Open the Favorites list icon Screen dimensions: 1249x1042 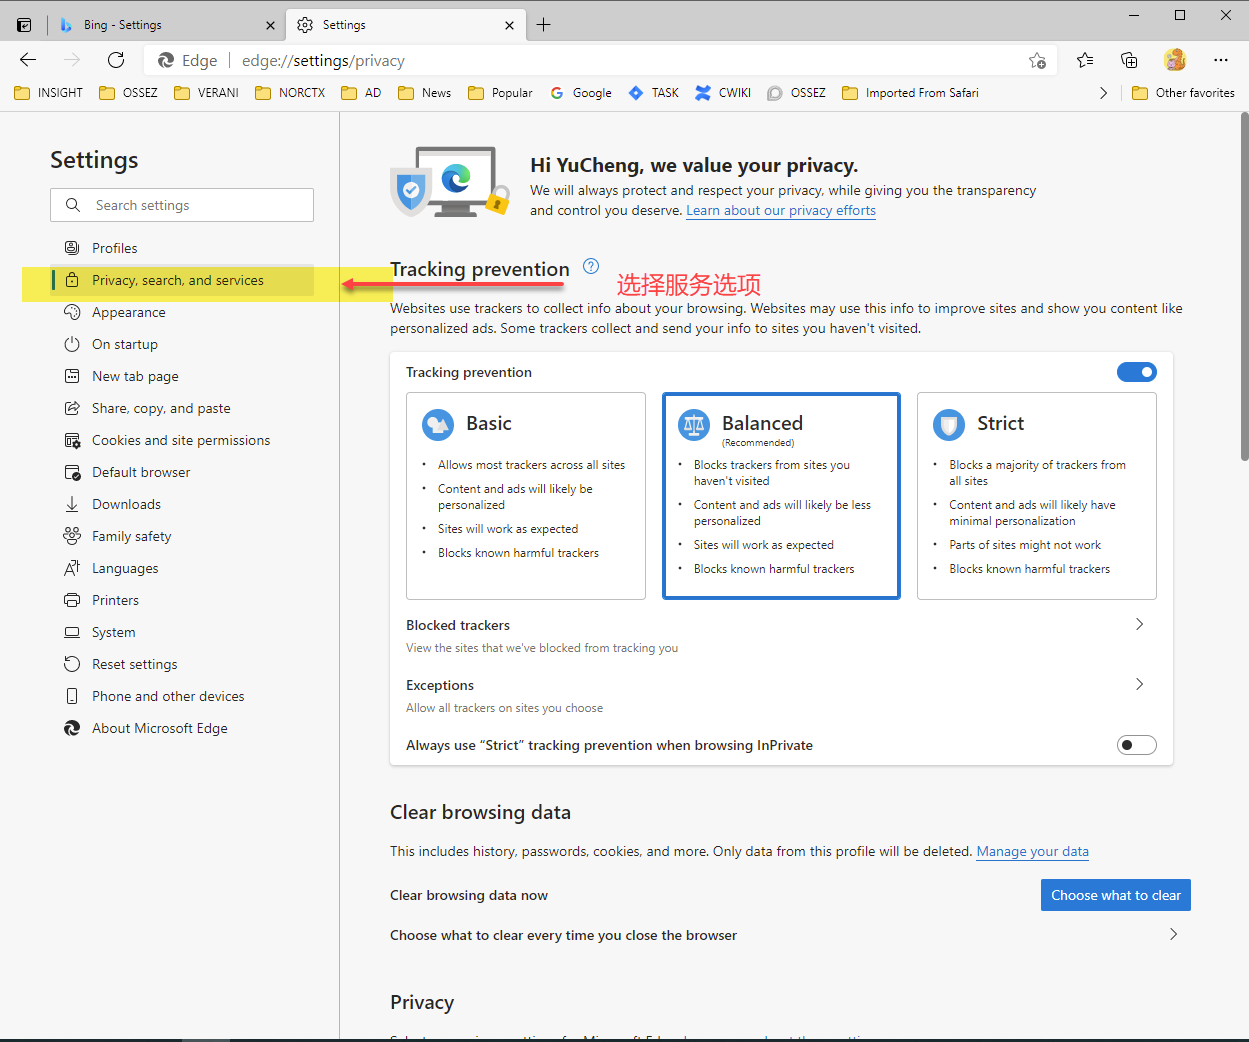coord(1085,60)
